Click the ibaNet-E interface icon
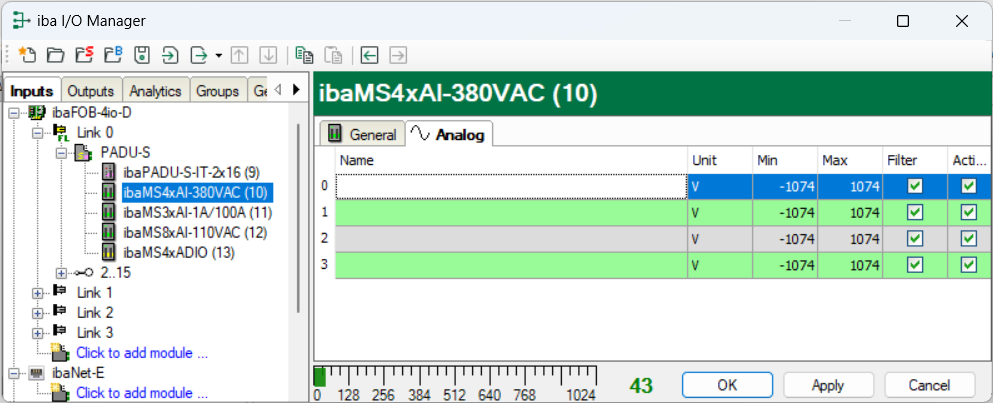This screenshot has width=993, height=403. coord(37,373)
